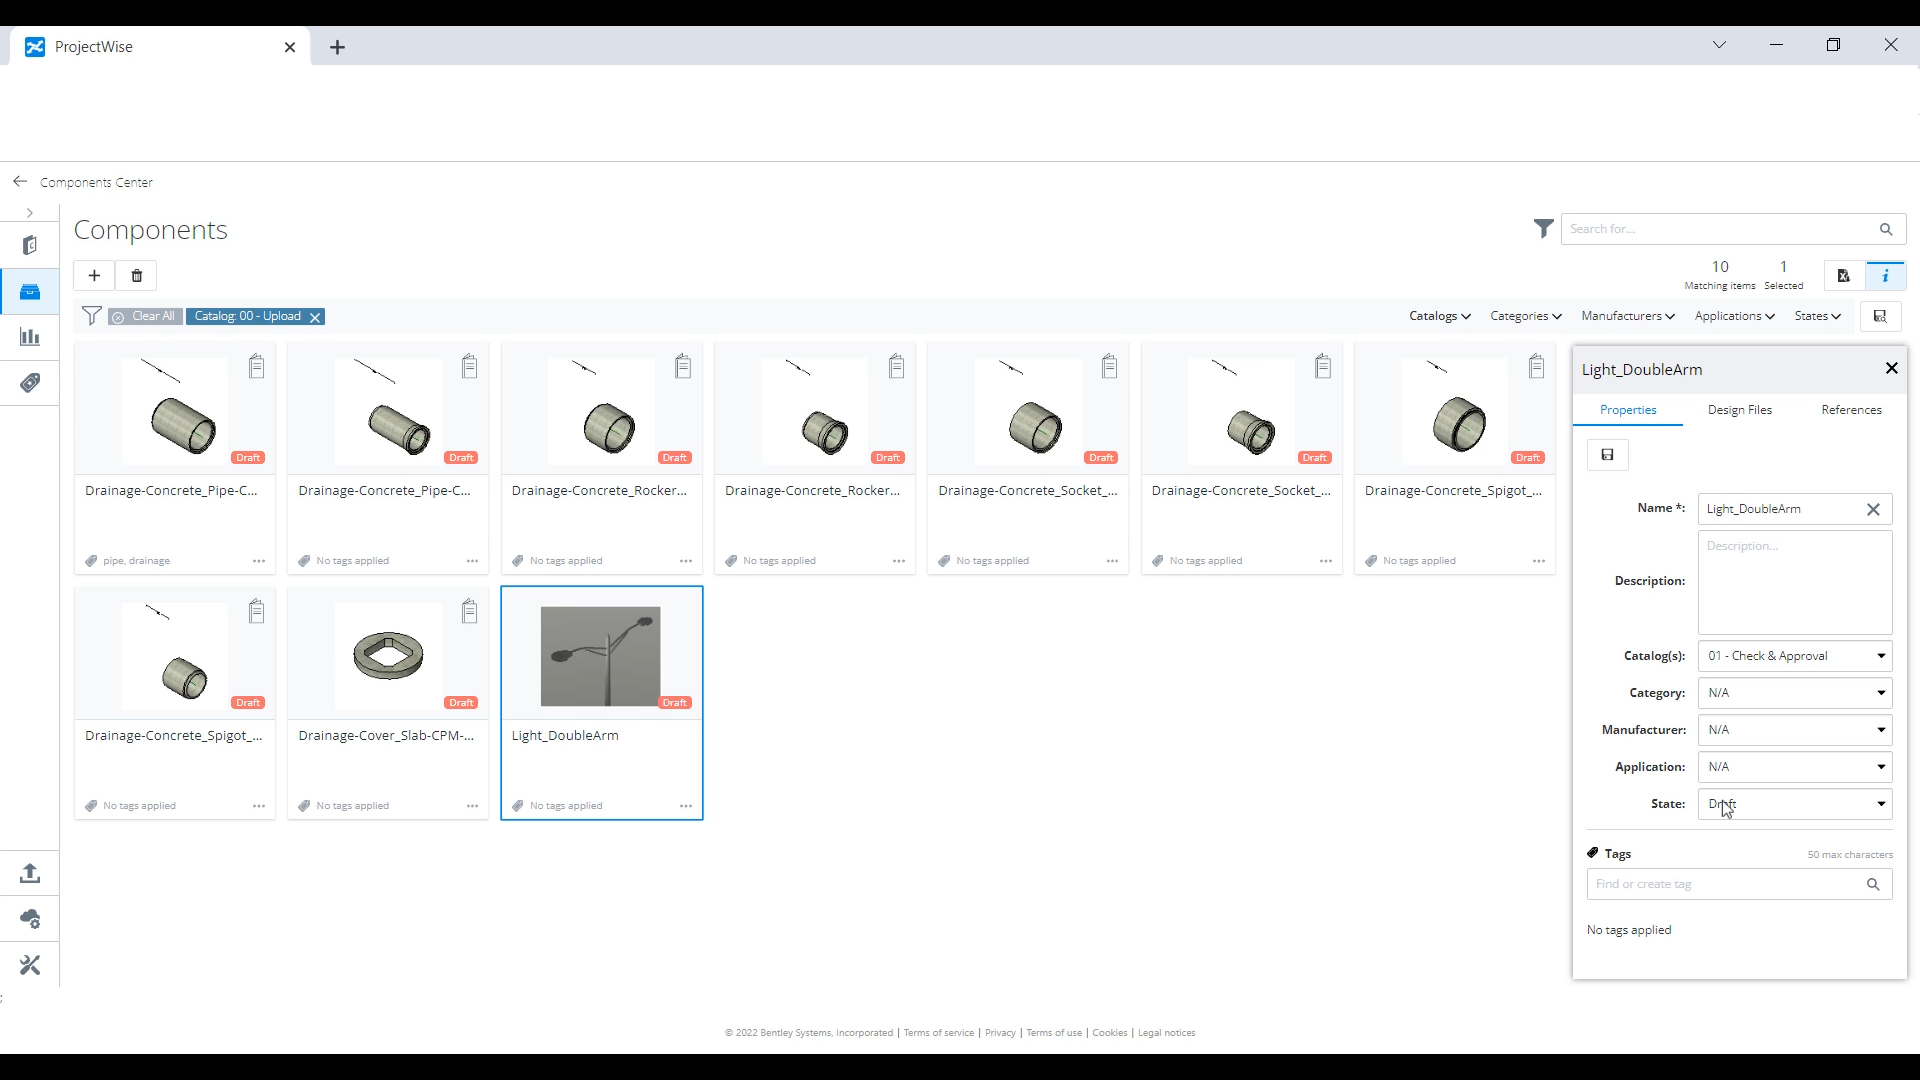Viewport: 1920px width, 1080px height.
Task: Toggle clipboard icon on Drainage-Cover_Slab card
Action: tap(469, 611)
